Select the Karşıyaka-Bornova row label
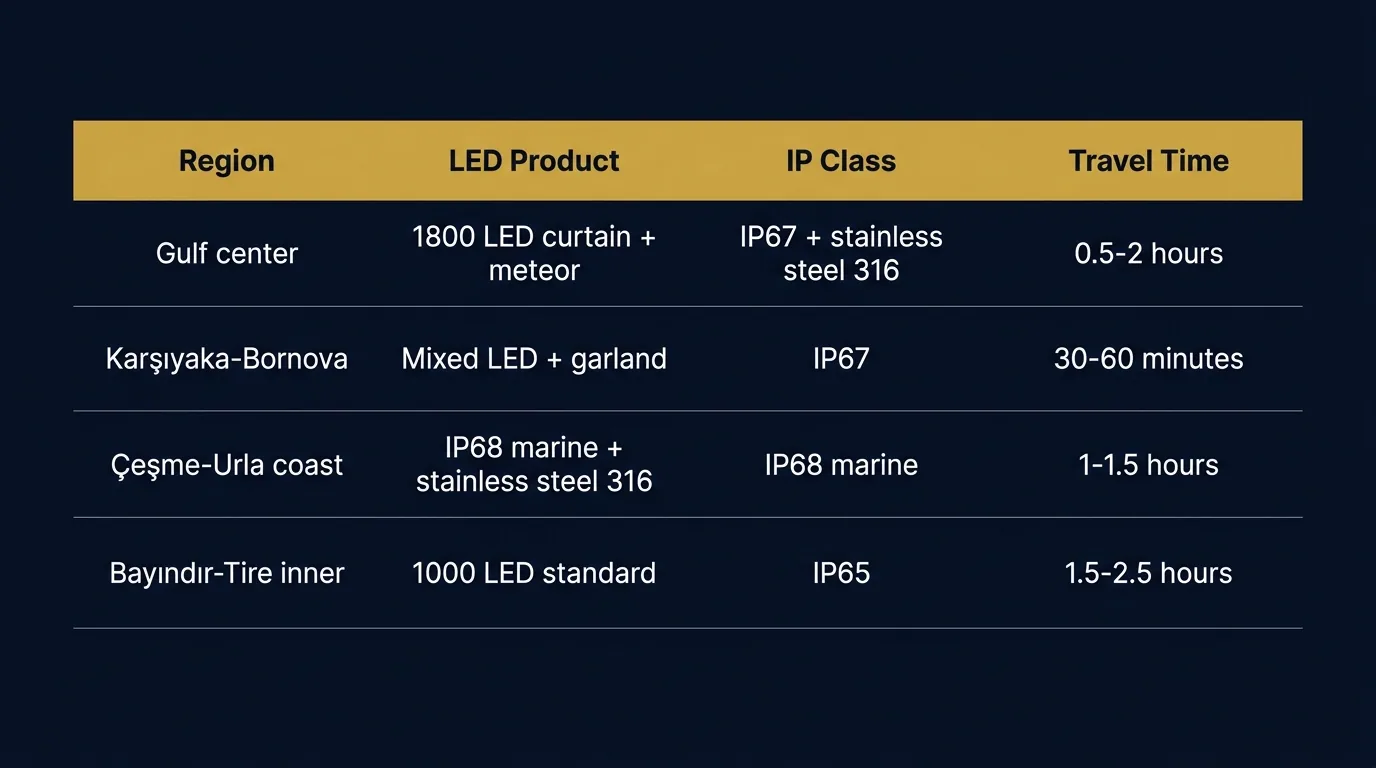1376x768 pixels. coord(227,359)
